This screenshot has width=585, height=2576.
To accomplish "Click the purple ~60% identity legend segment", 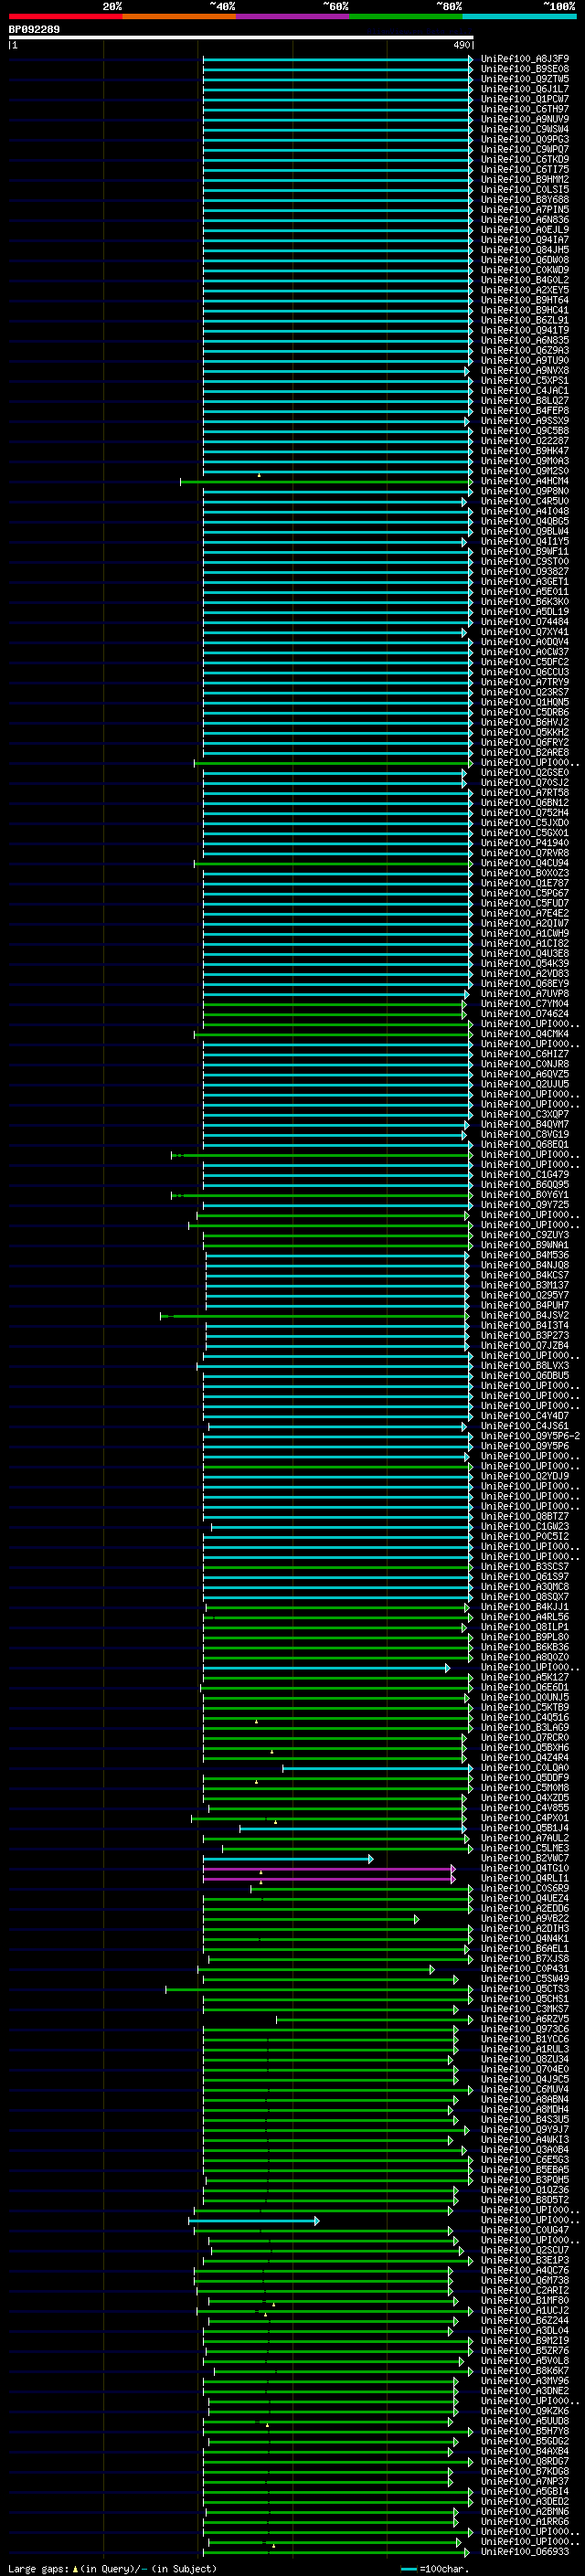I will [292, 16].
